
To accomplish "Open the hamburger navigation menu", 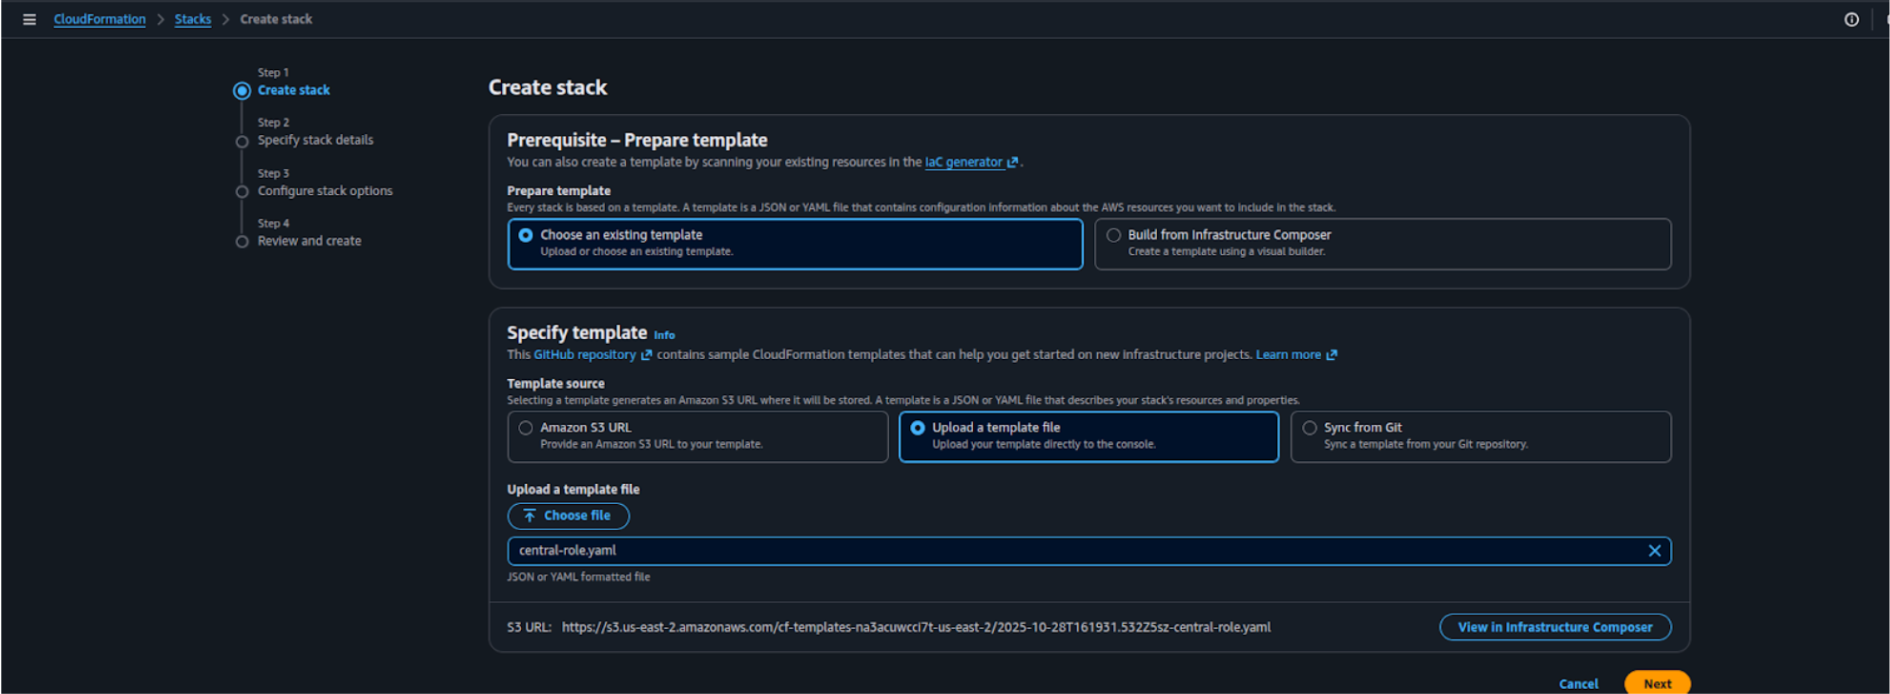I will point(29,19).
